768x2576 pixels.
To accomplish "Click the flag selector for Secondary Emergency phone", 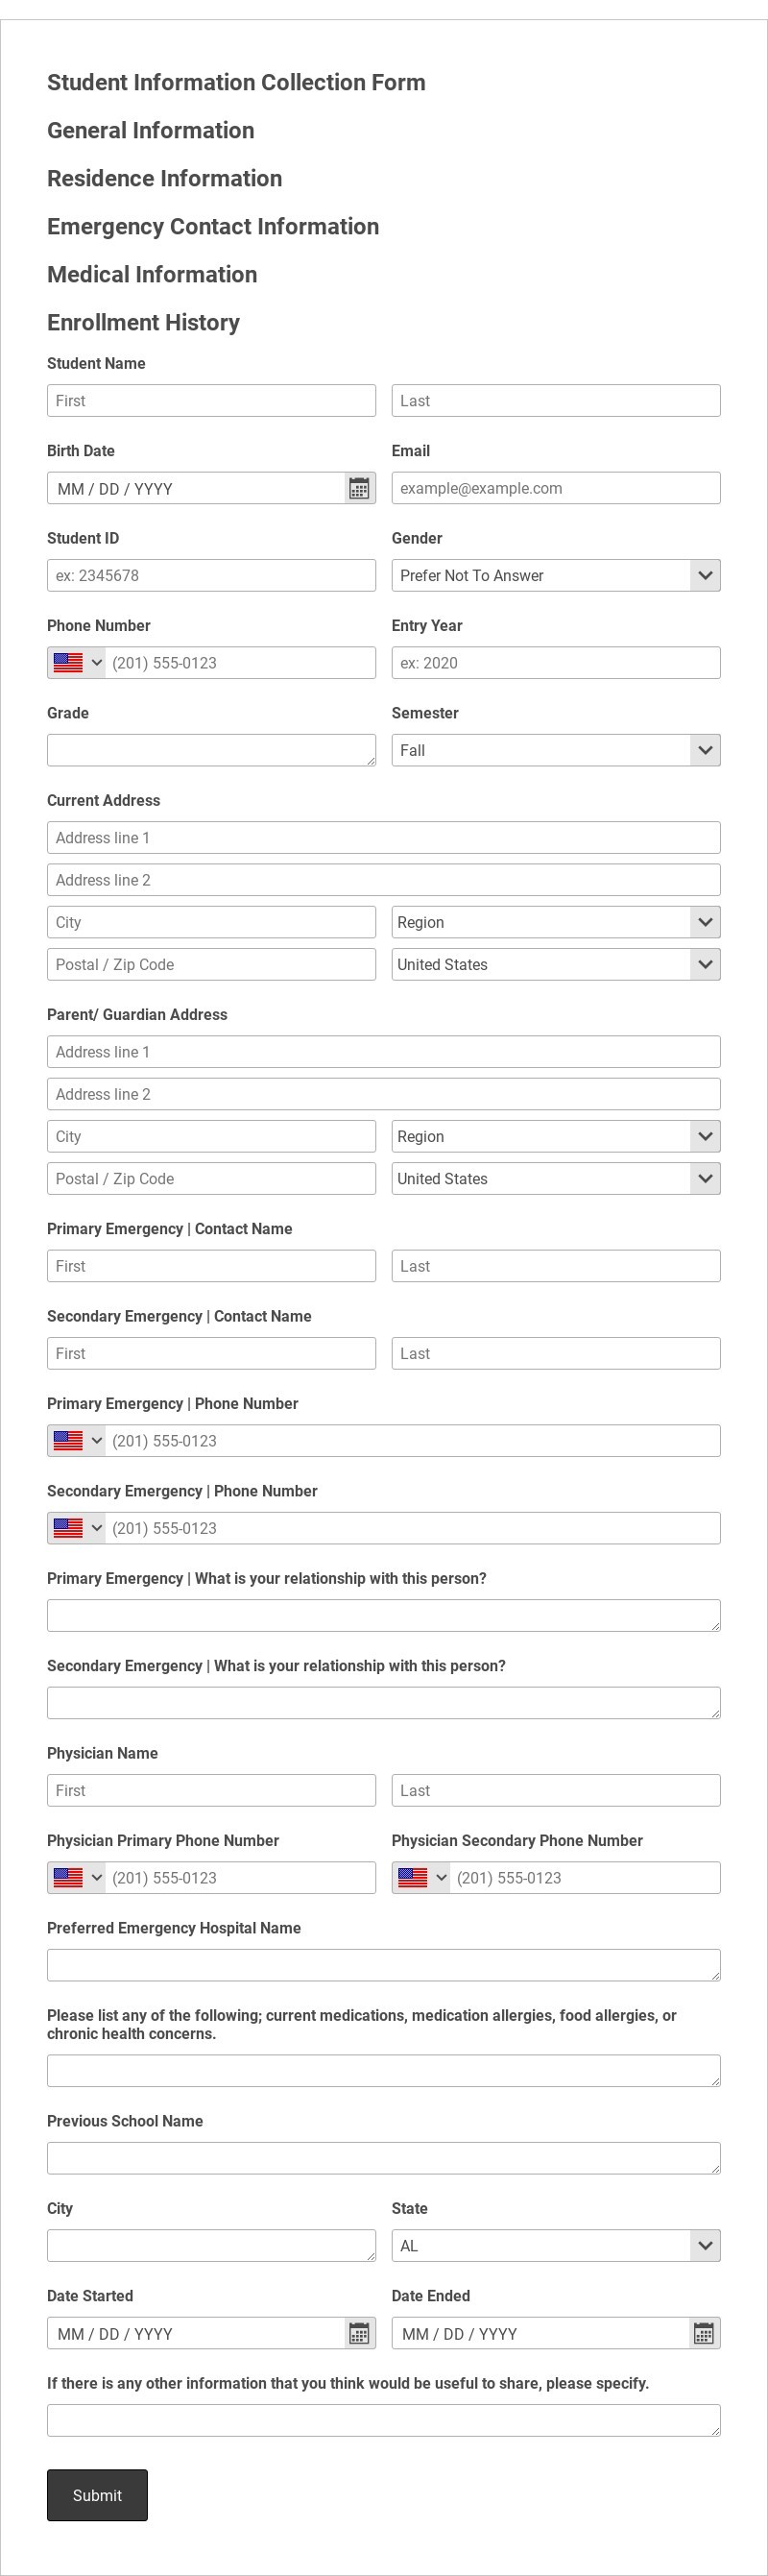I will click(x=77, y=1528).
